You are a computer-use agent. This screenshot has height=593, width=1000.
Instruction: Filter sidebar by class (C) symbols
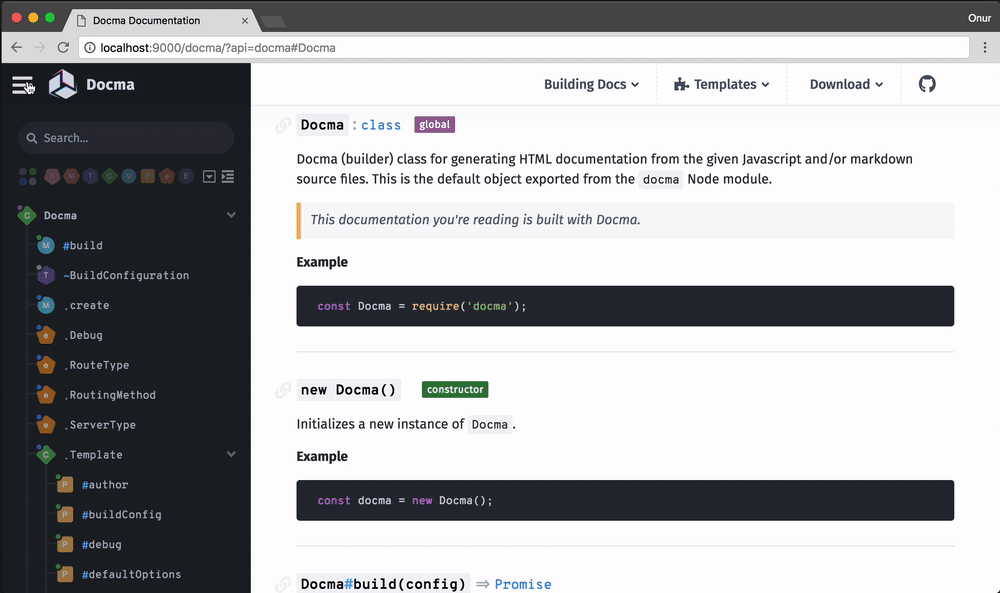click(110, 177)
